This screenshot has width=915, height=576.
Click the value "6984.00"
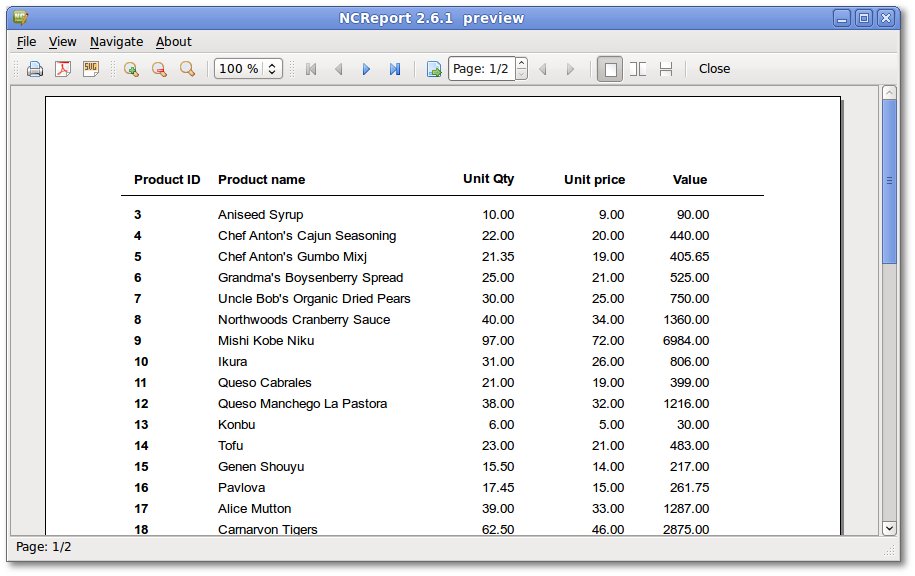coord(686,341)
